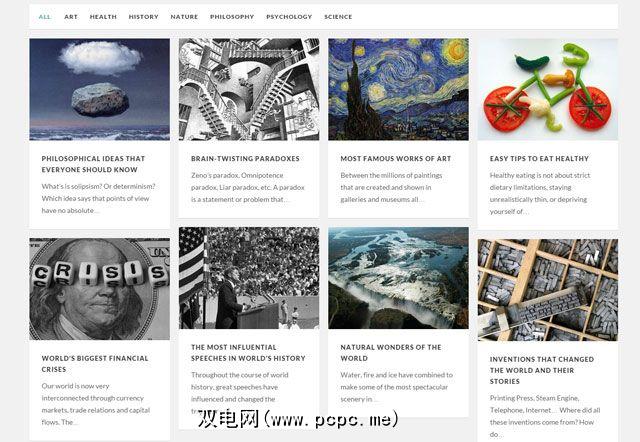This screenshot has width=640, height=442.
Task: Open "Brain-Twisting Paradoxes" article title
Action: pyautogui.click(x=245, y=159)
